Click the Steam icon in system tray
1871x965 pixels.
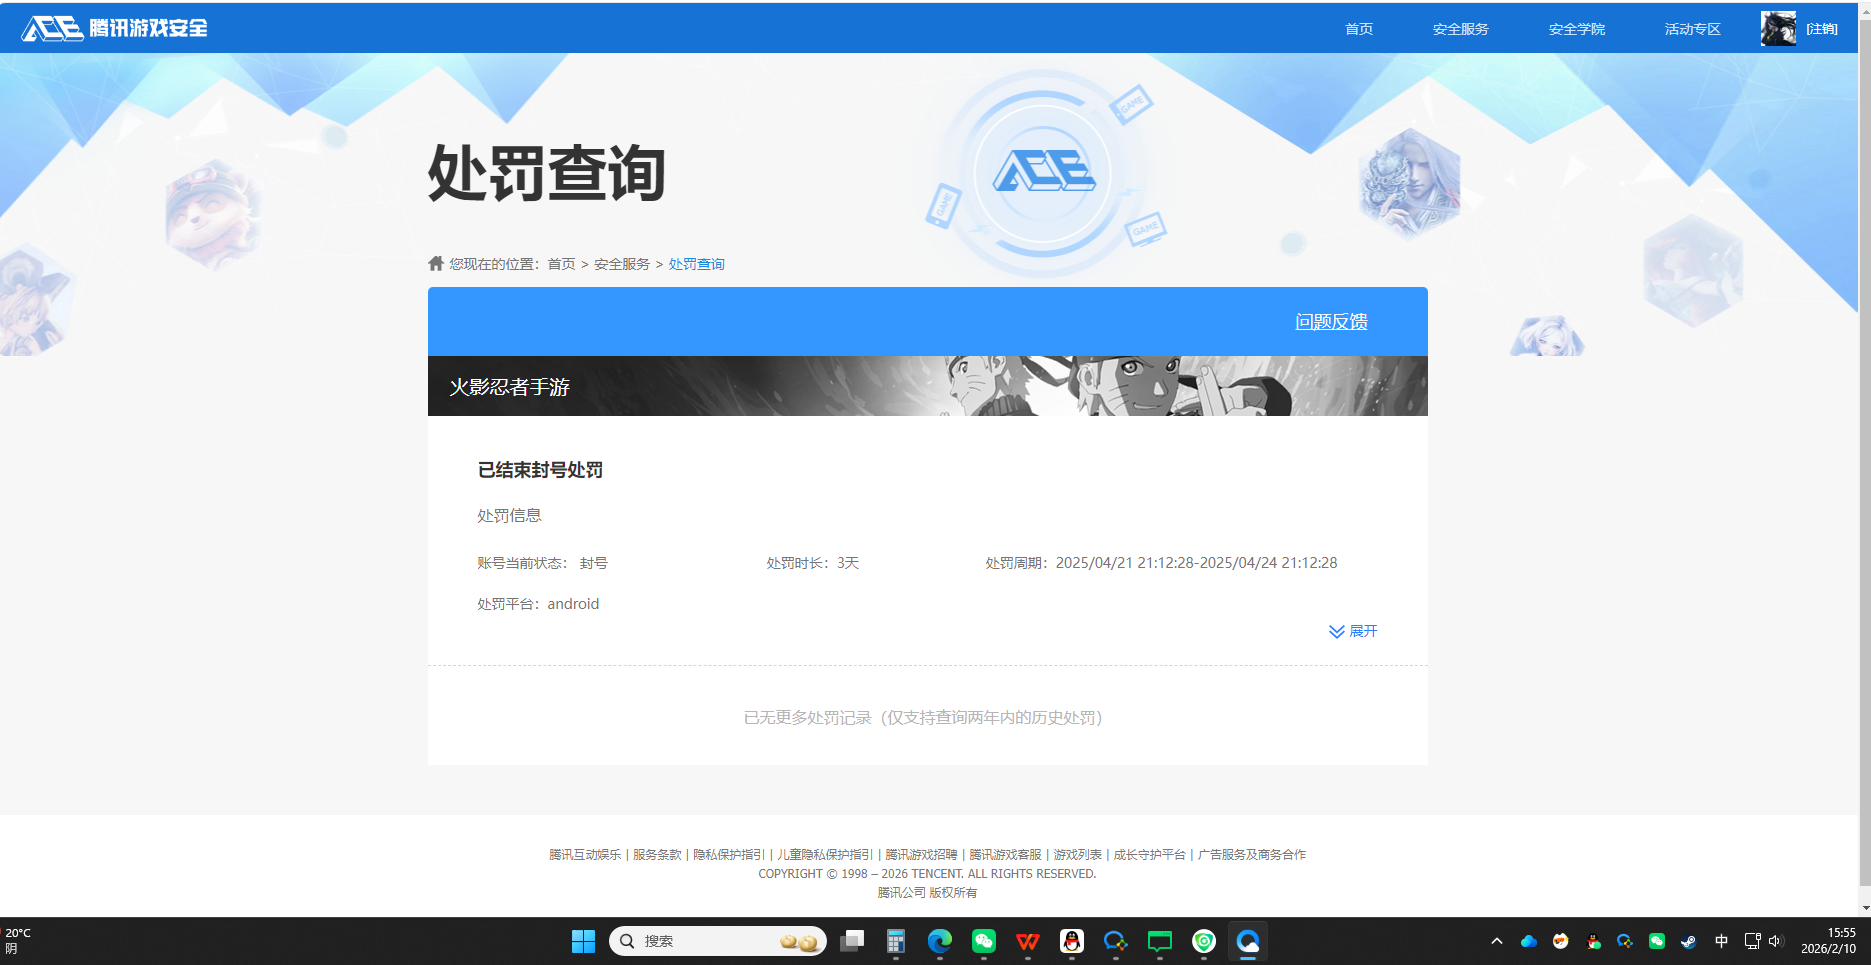pyautogui.click(x=1688, y=941)
